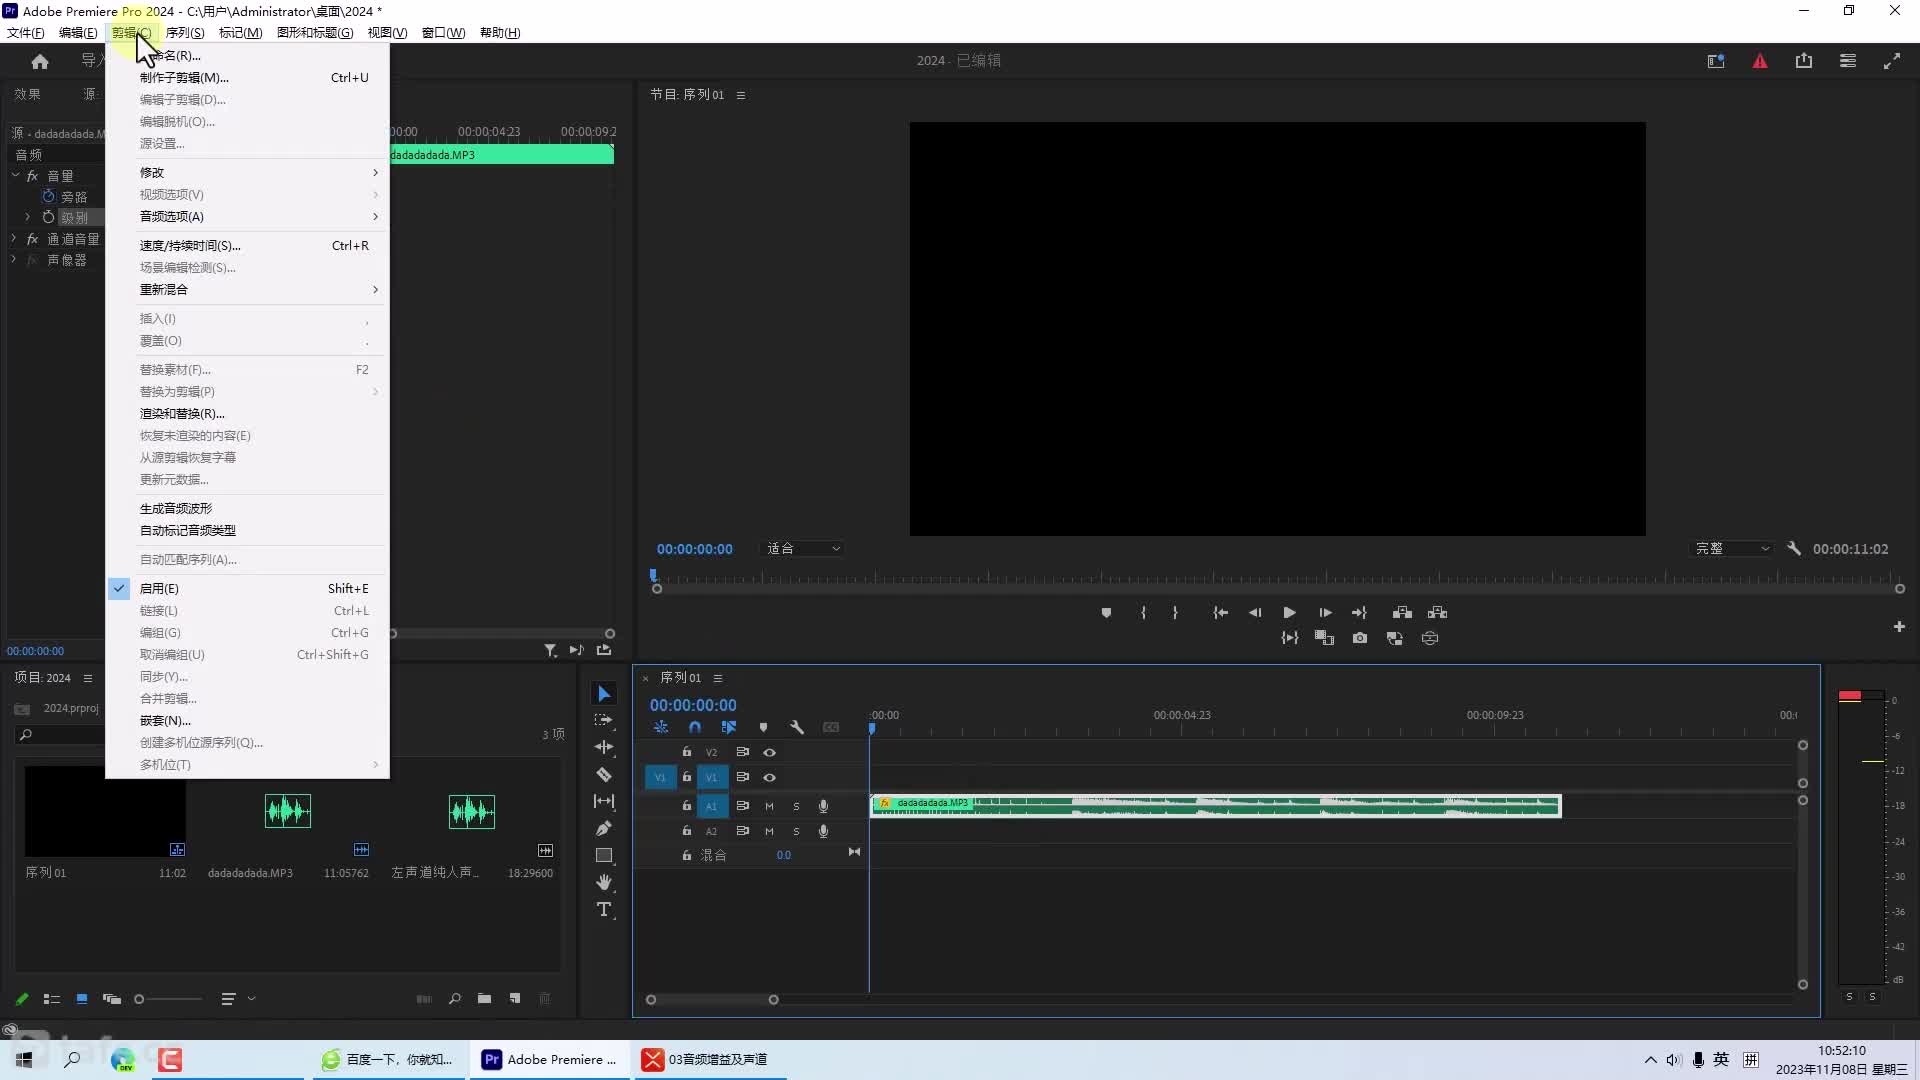
Task: Select the Razor tool
Action: [x=604, y=774]
